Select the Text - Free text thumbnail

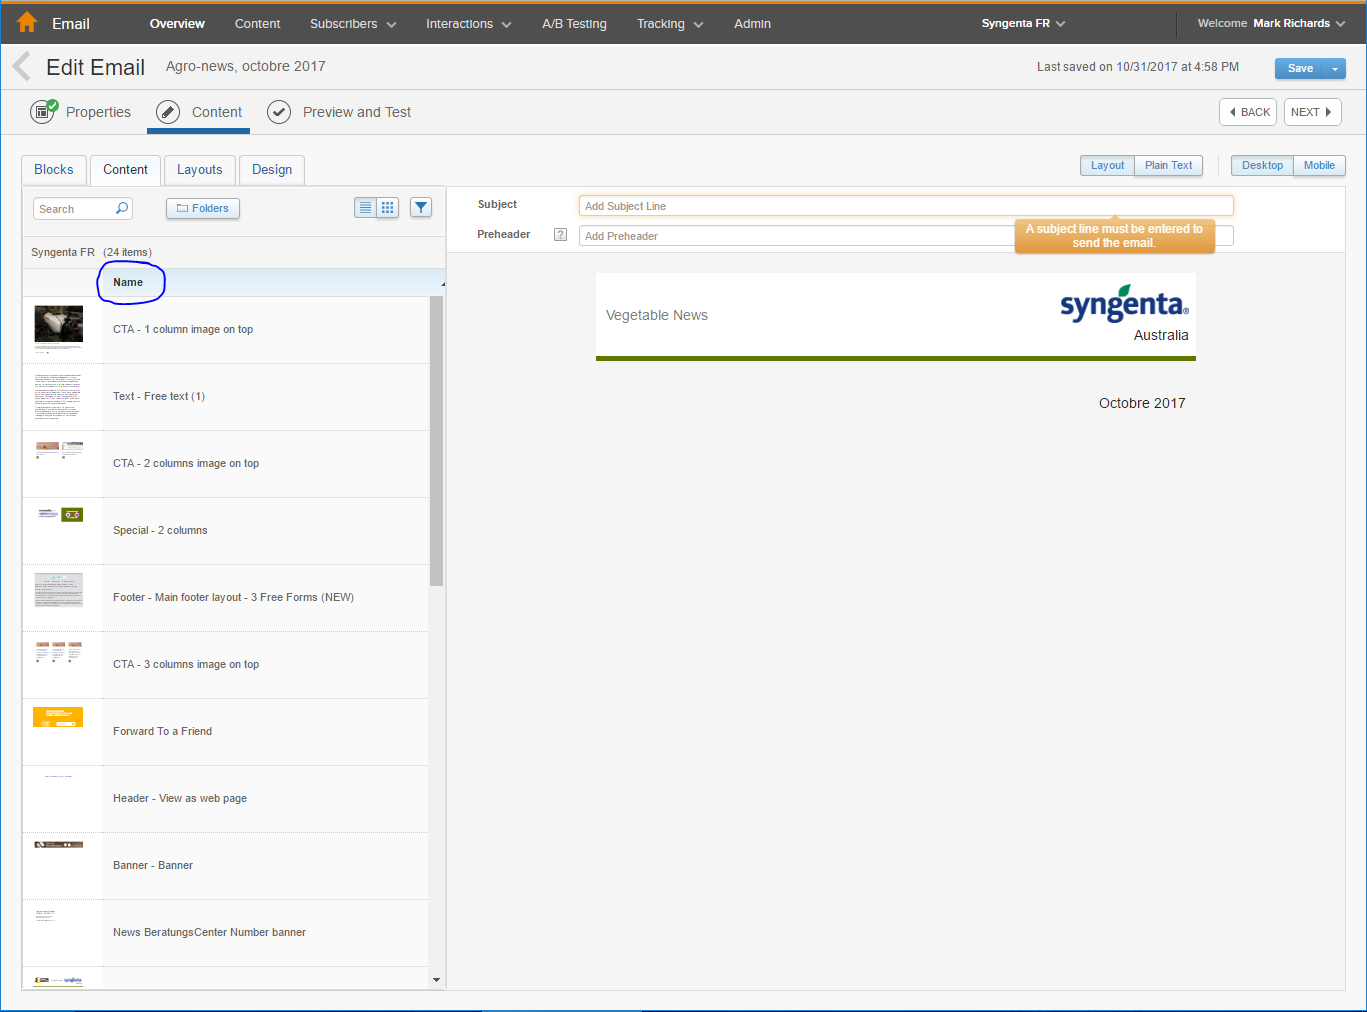(58, 396)
